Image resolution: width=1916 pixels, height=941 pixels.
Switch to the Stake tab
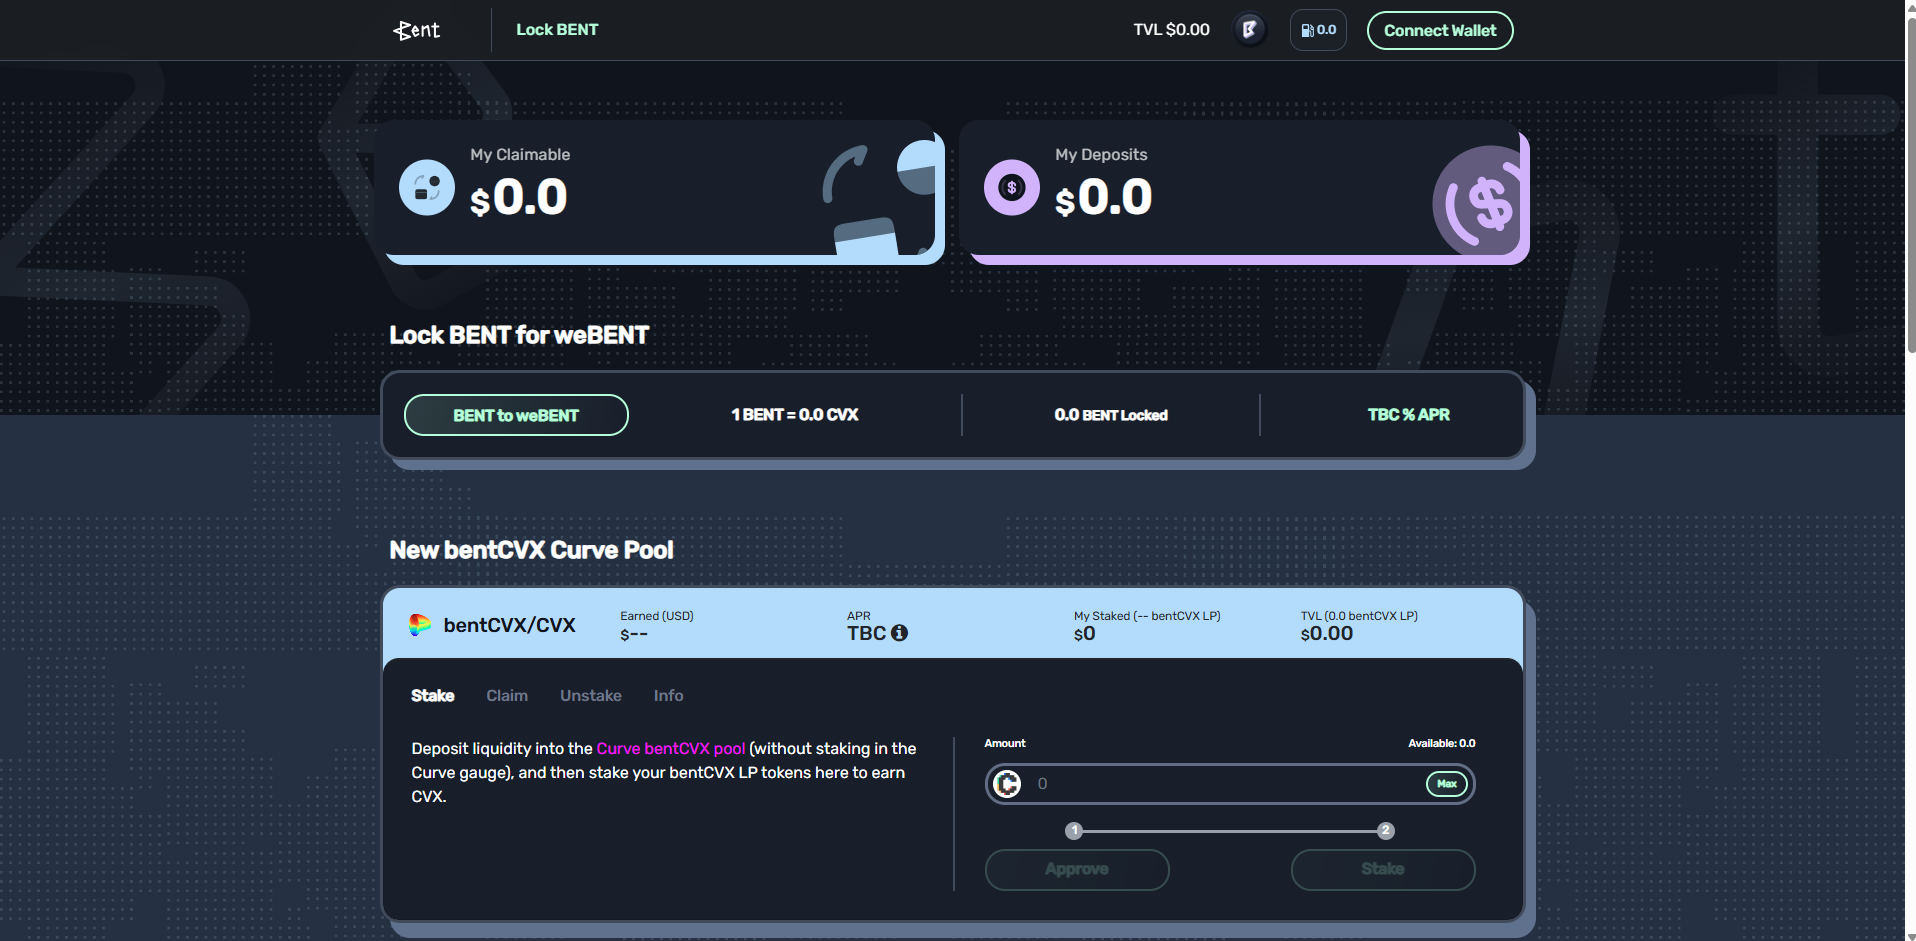tap(433, 696)
